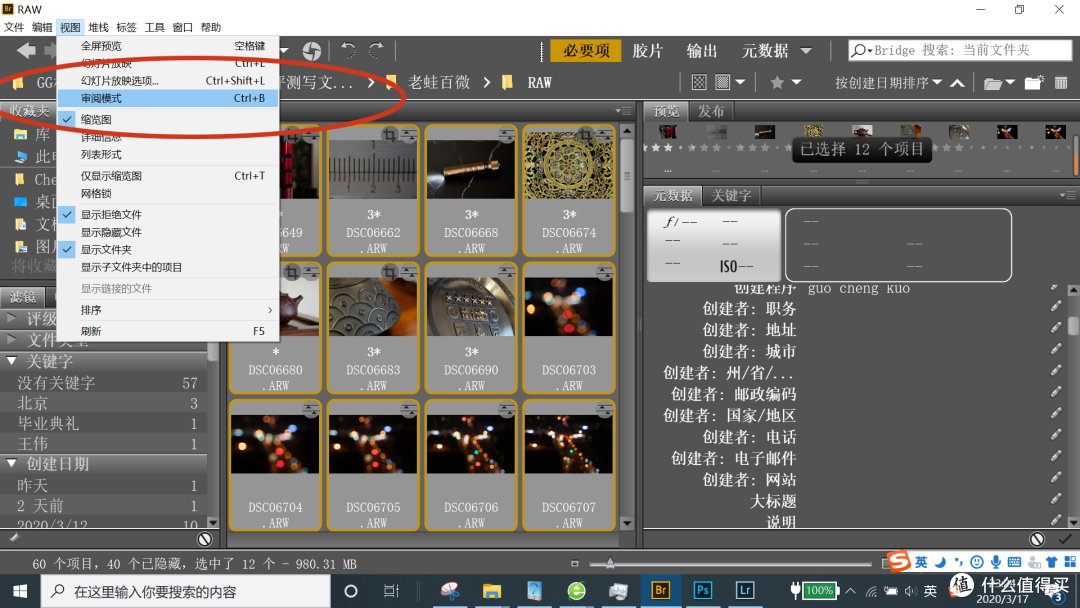Open File Explorer from the taskbar

492,591
